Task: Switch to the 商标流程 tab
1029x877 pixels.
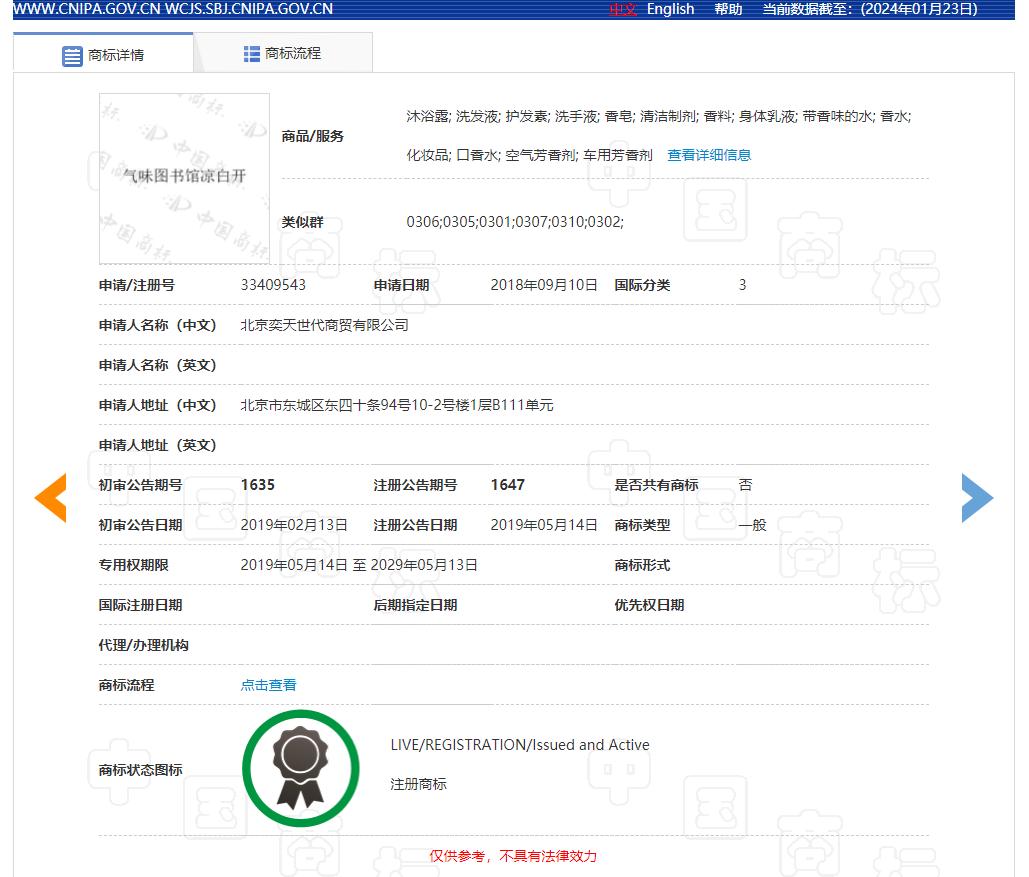Action: point(283,53)
